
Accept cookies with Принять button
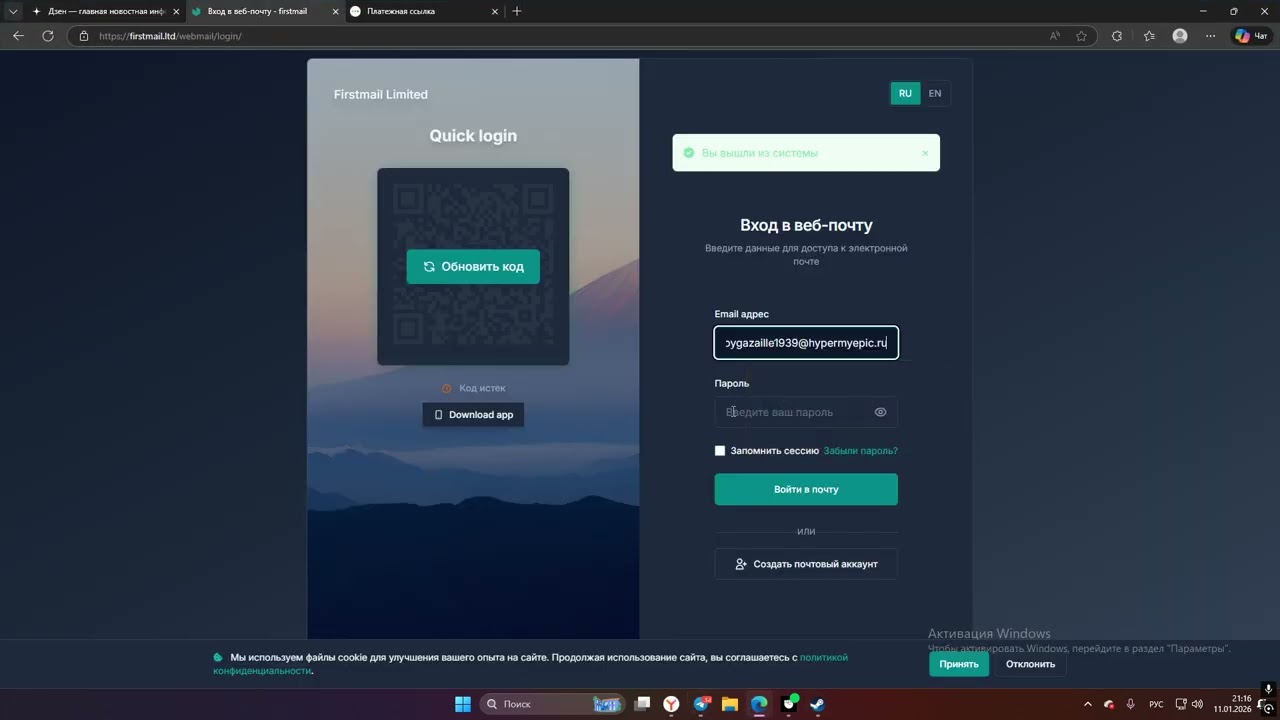[959, 664]
